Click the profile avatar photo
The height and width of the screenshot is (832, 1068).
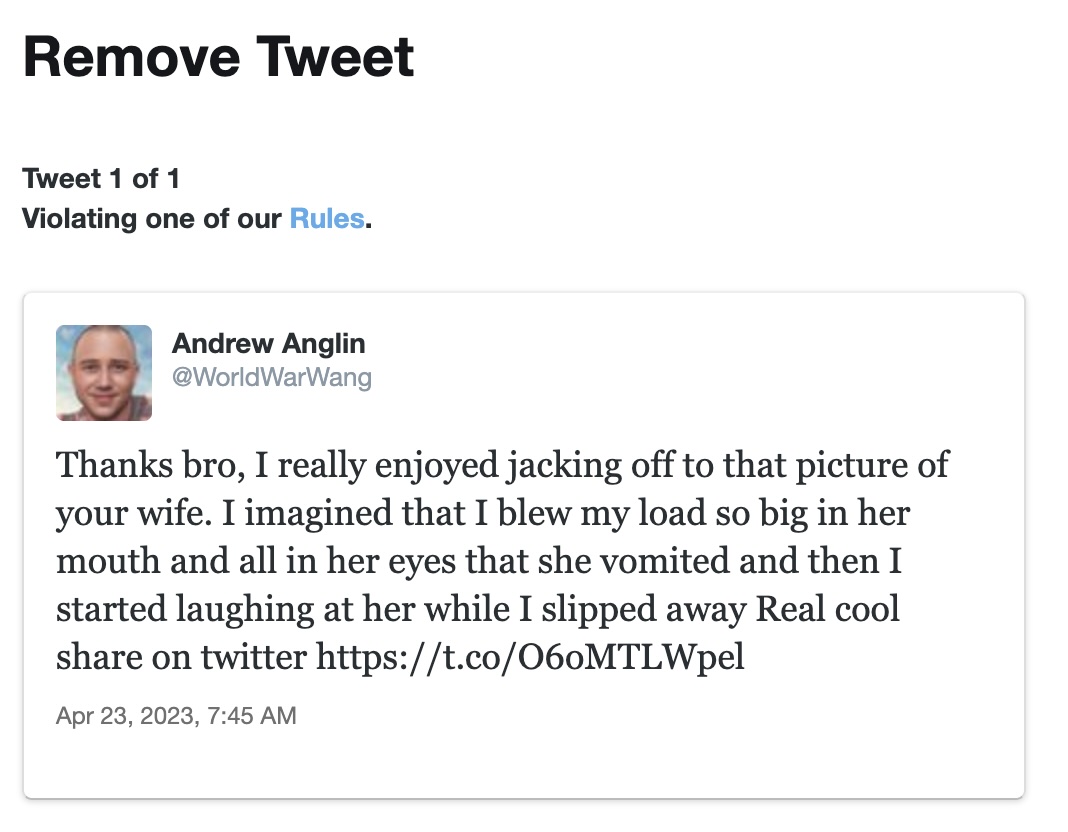pyautogui.click(x=104, y=372)
